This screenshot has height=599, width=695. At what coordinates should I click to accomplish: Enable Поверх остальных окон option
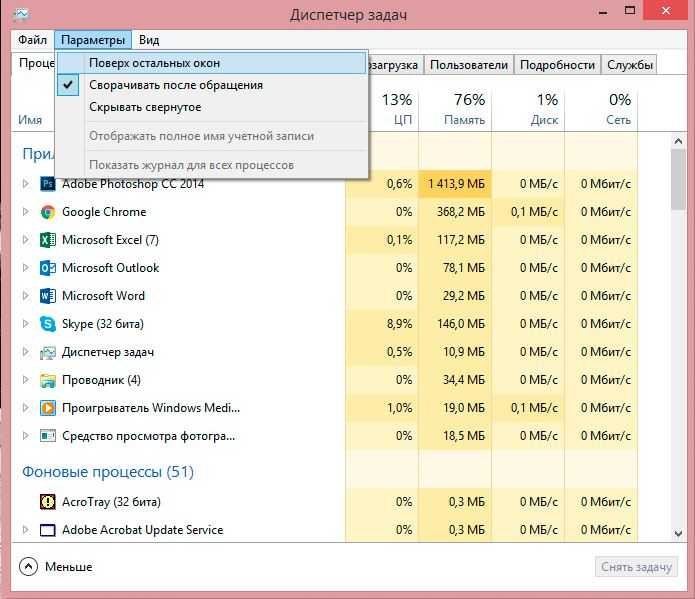(212, 63)
